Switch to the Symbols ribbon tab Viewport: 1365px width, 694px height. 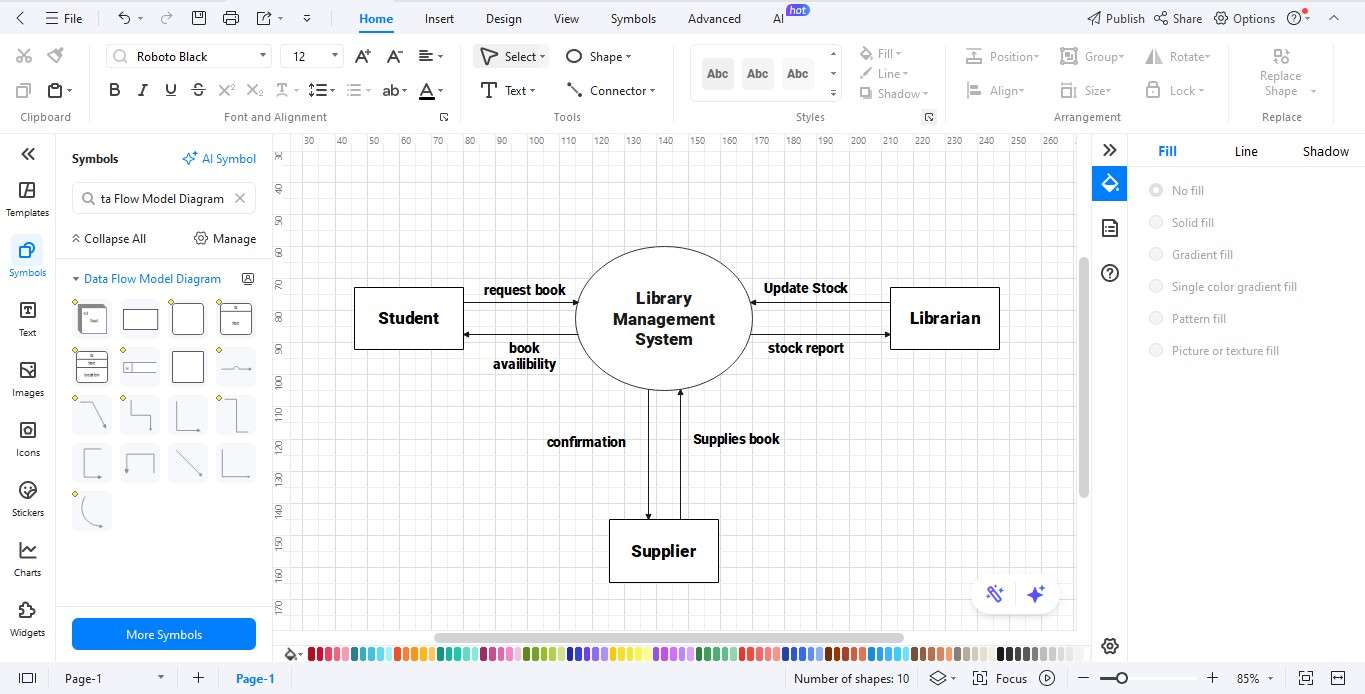[633, 18]
